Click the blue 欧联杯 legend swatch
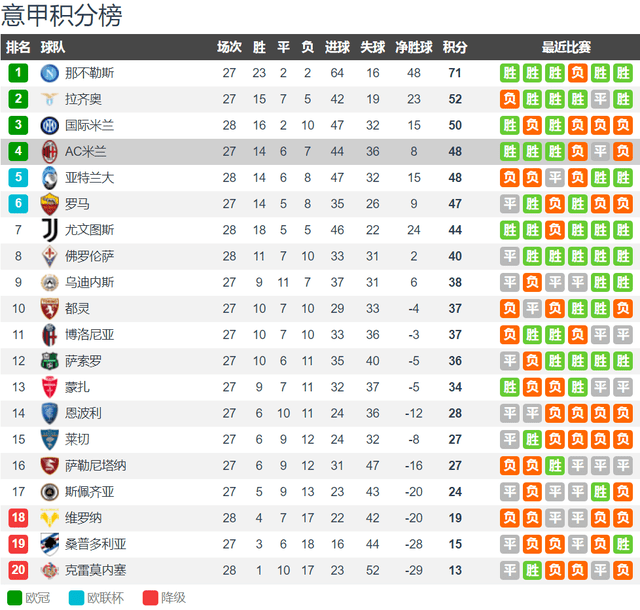This screenshot has height=610, width=640. coord(76,598)
